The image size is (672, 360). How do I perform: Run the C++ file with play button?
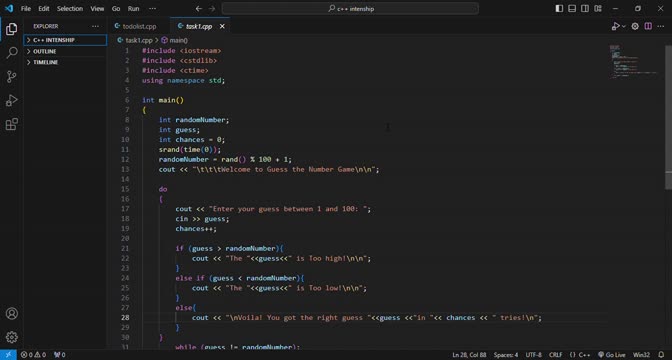[615, 26]
